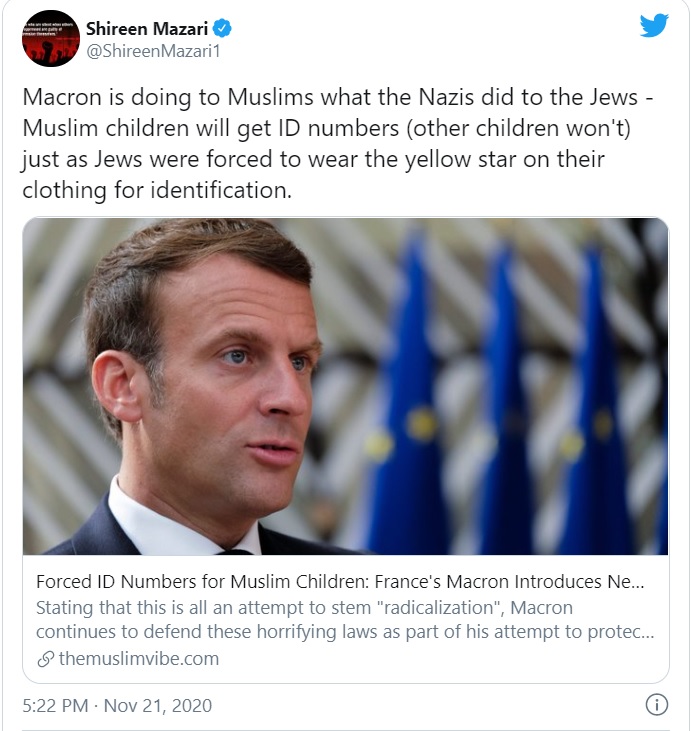Click the truncated headline ending "Ne…"
Image resolution: width=691 pixels, height=731 pixels.
click(600, 582)
